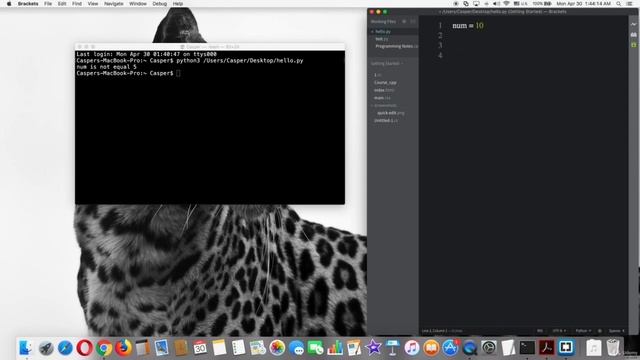Open the yellow Notes app in Dock
640x360 pixels.
[x=219, y=348]
